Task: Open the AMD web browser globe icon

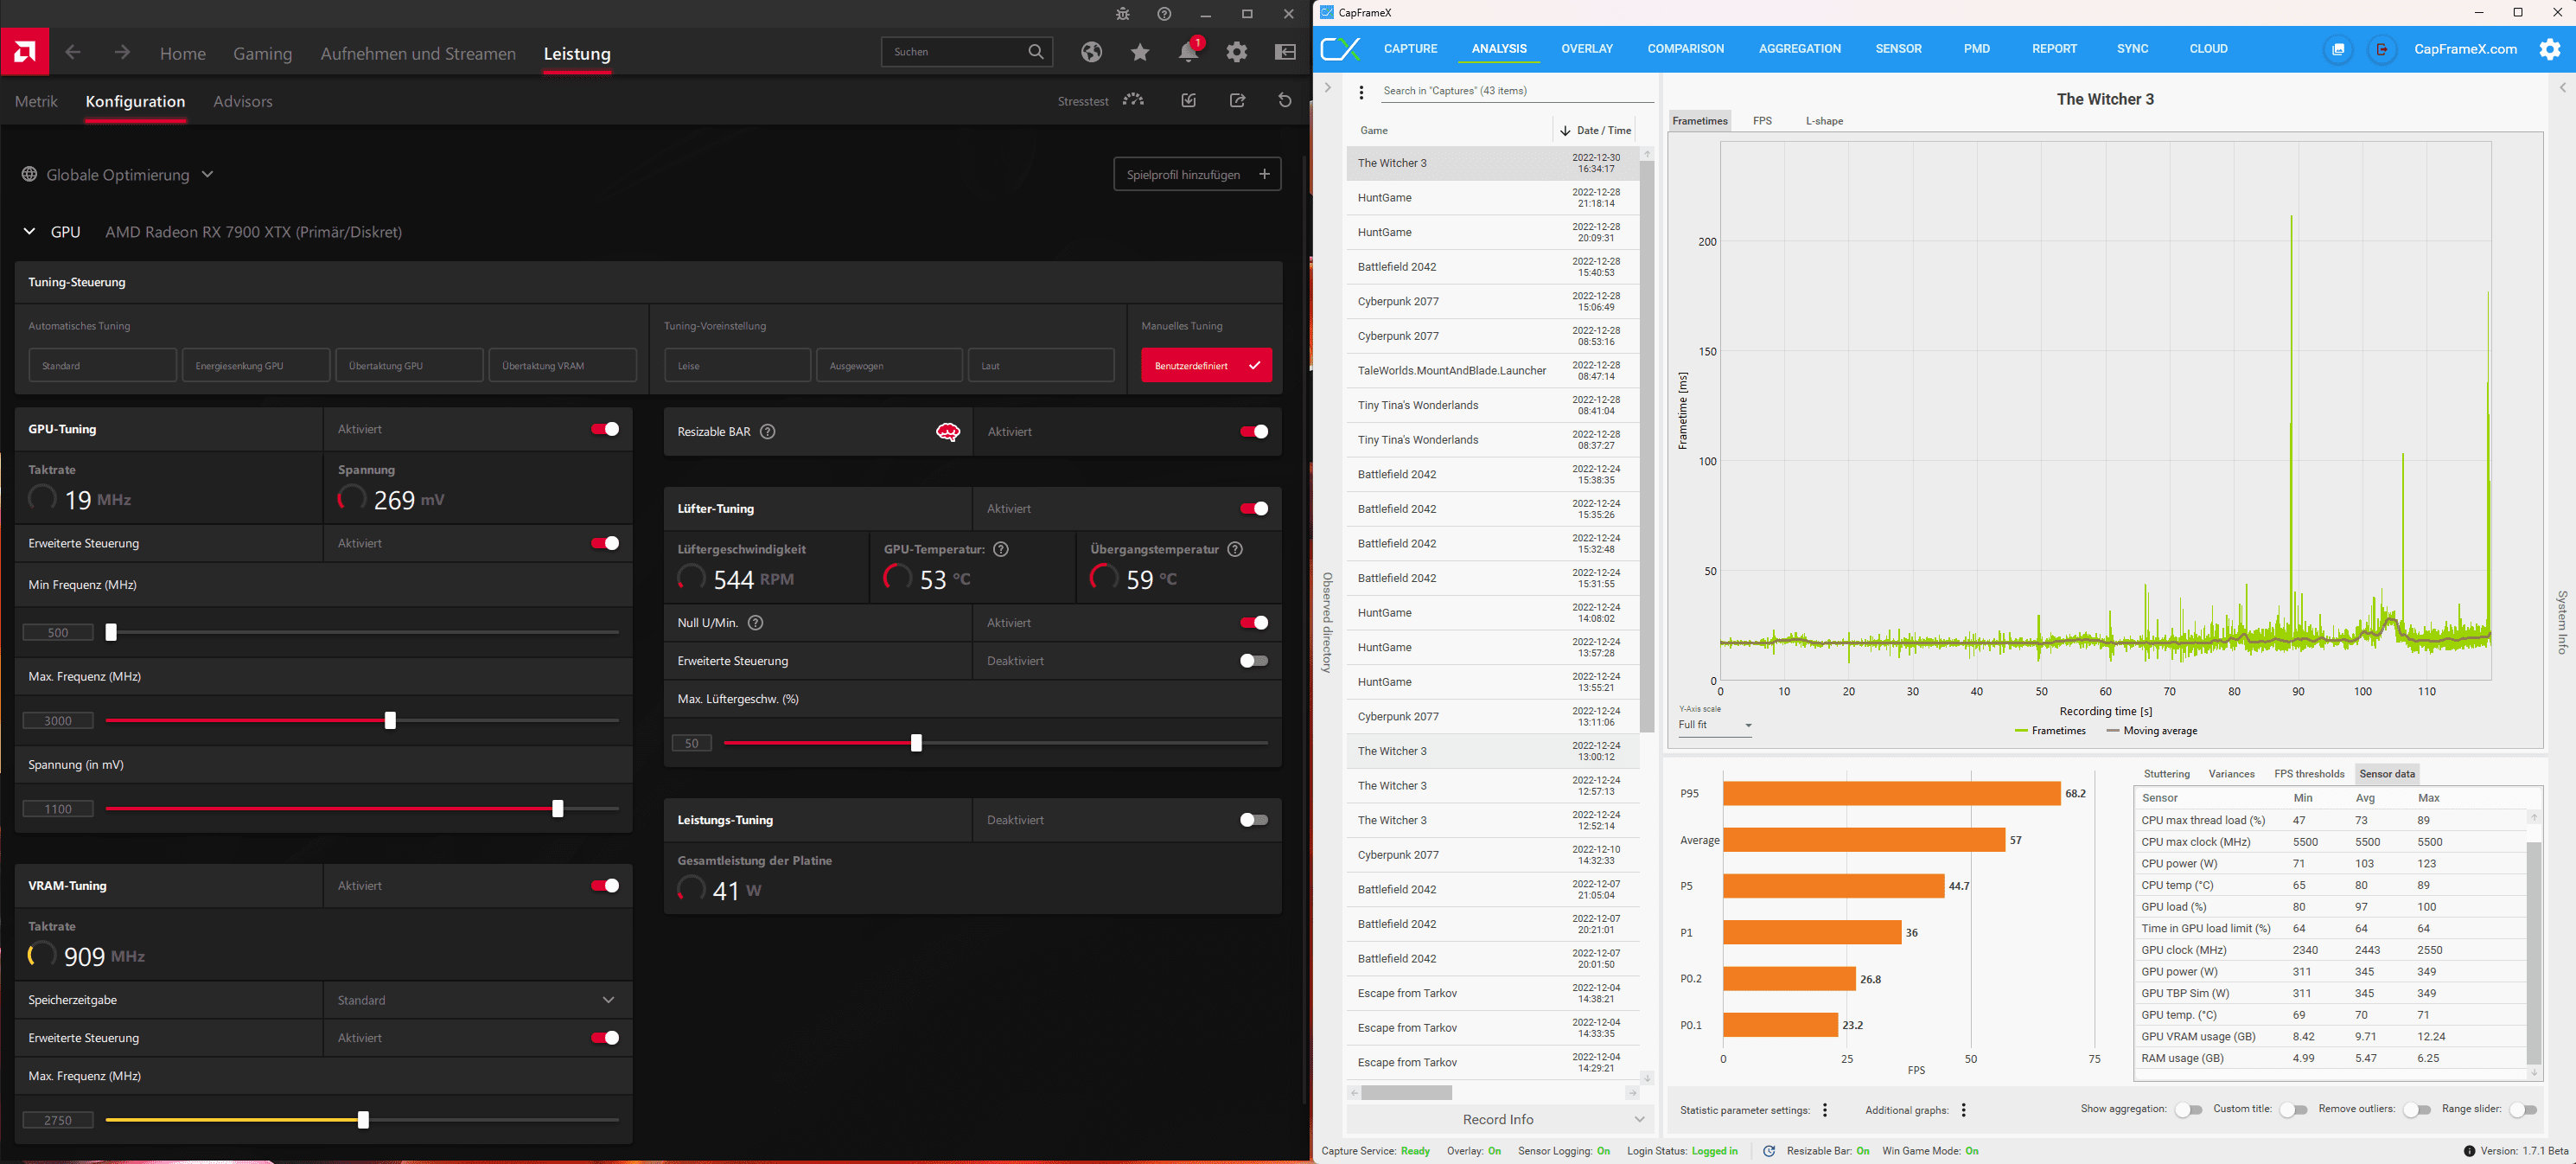Action: [1091, 52]
